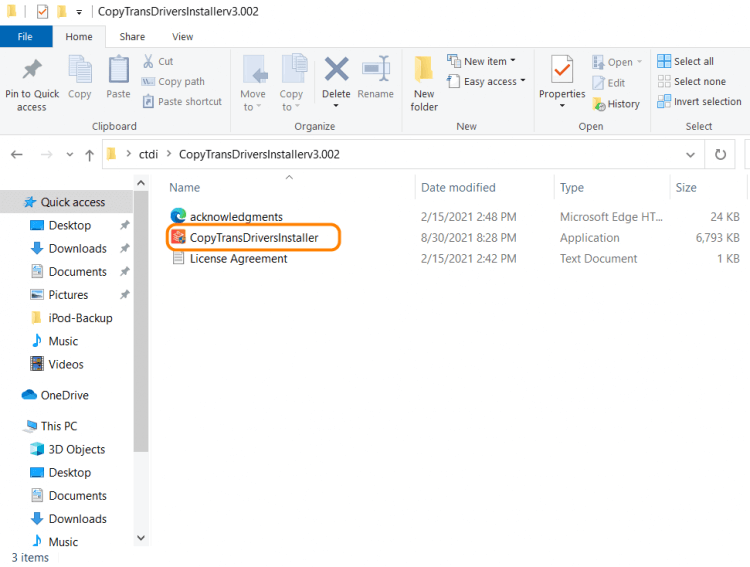The width and height of the screenshot is (750, 567).
Task: Sort by the Size column header
Action: (x=686, y=188)
